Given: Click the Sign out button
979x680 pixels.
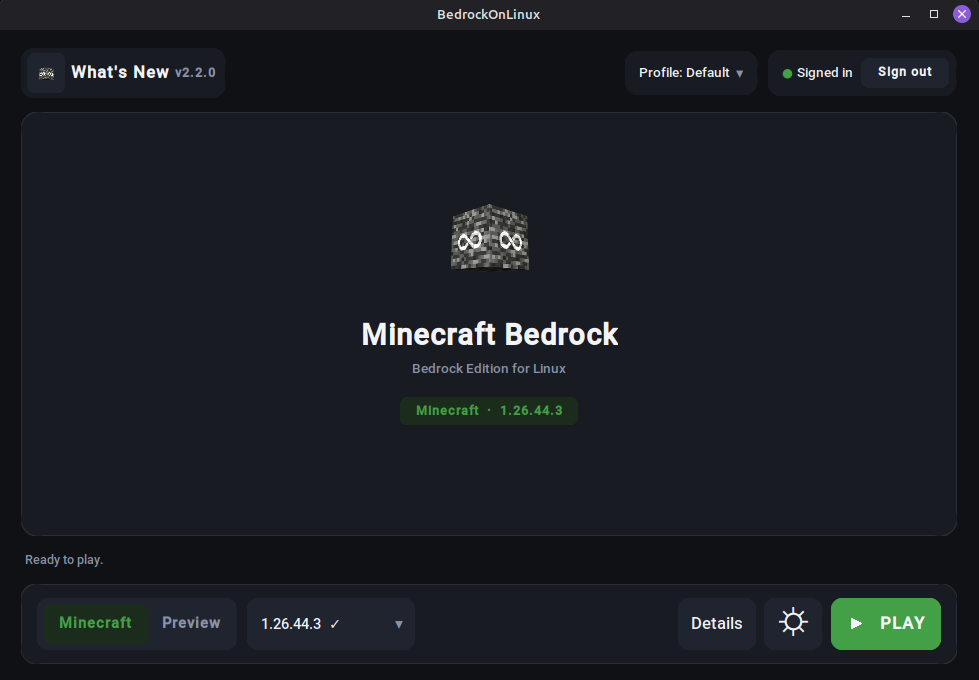Looking at the screenshot, I should click(905, 72).
